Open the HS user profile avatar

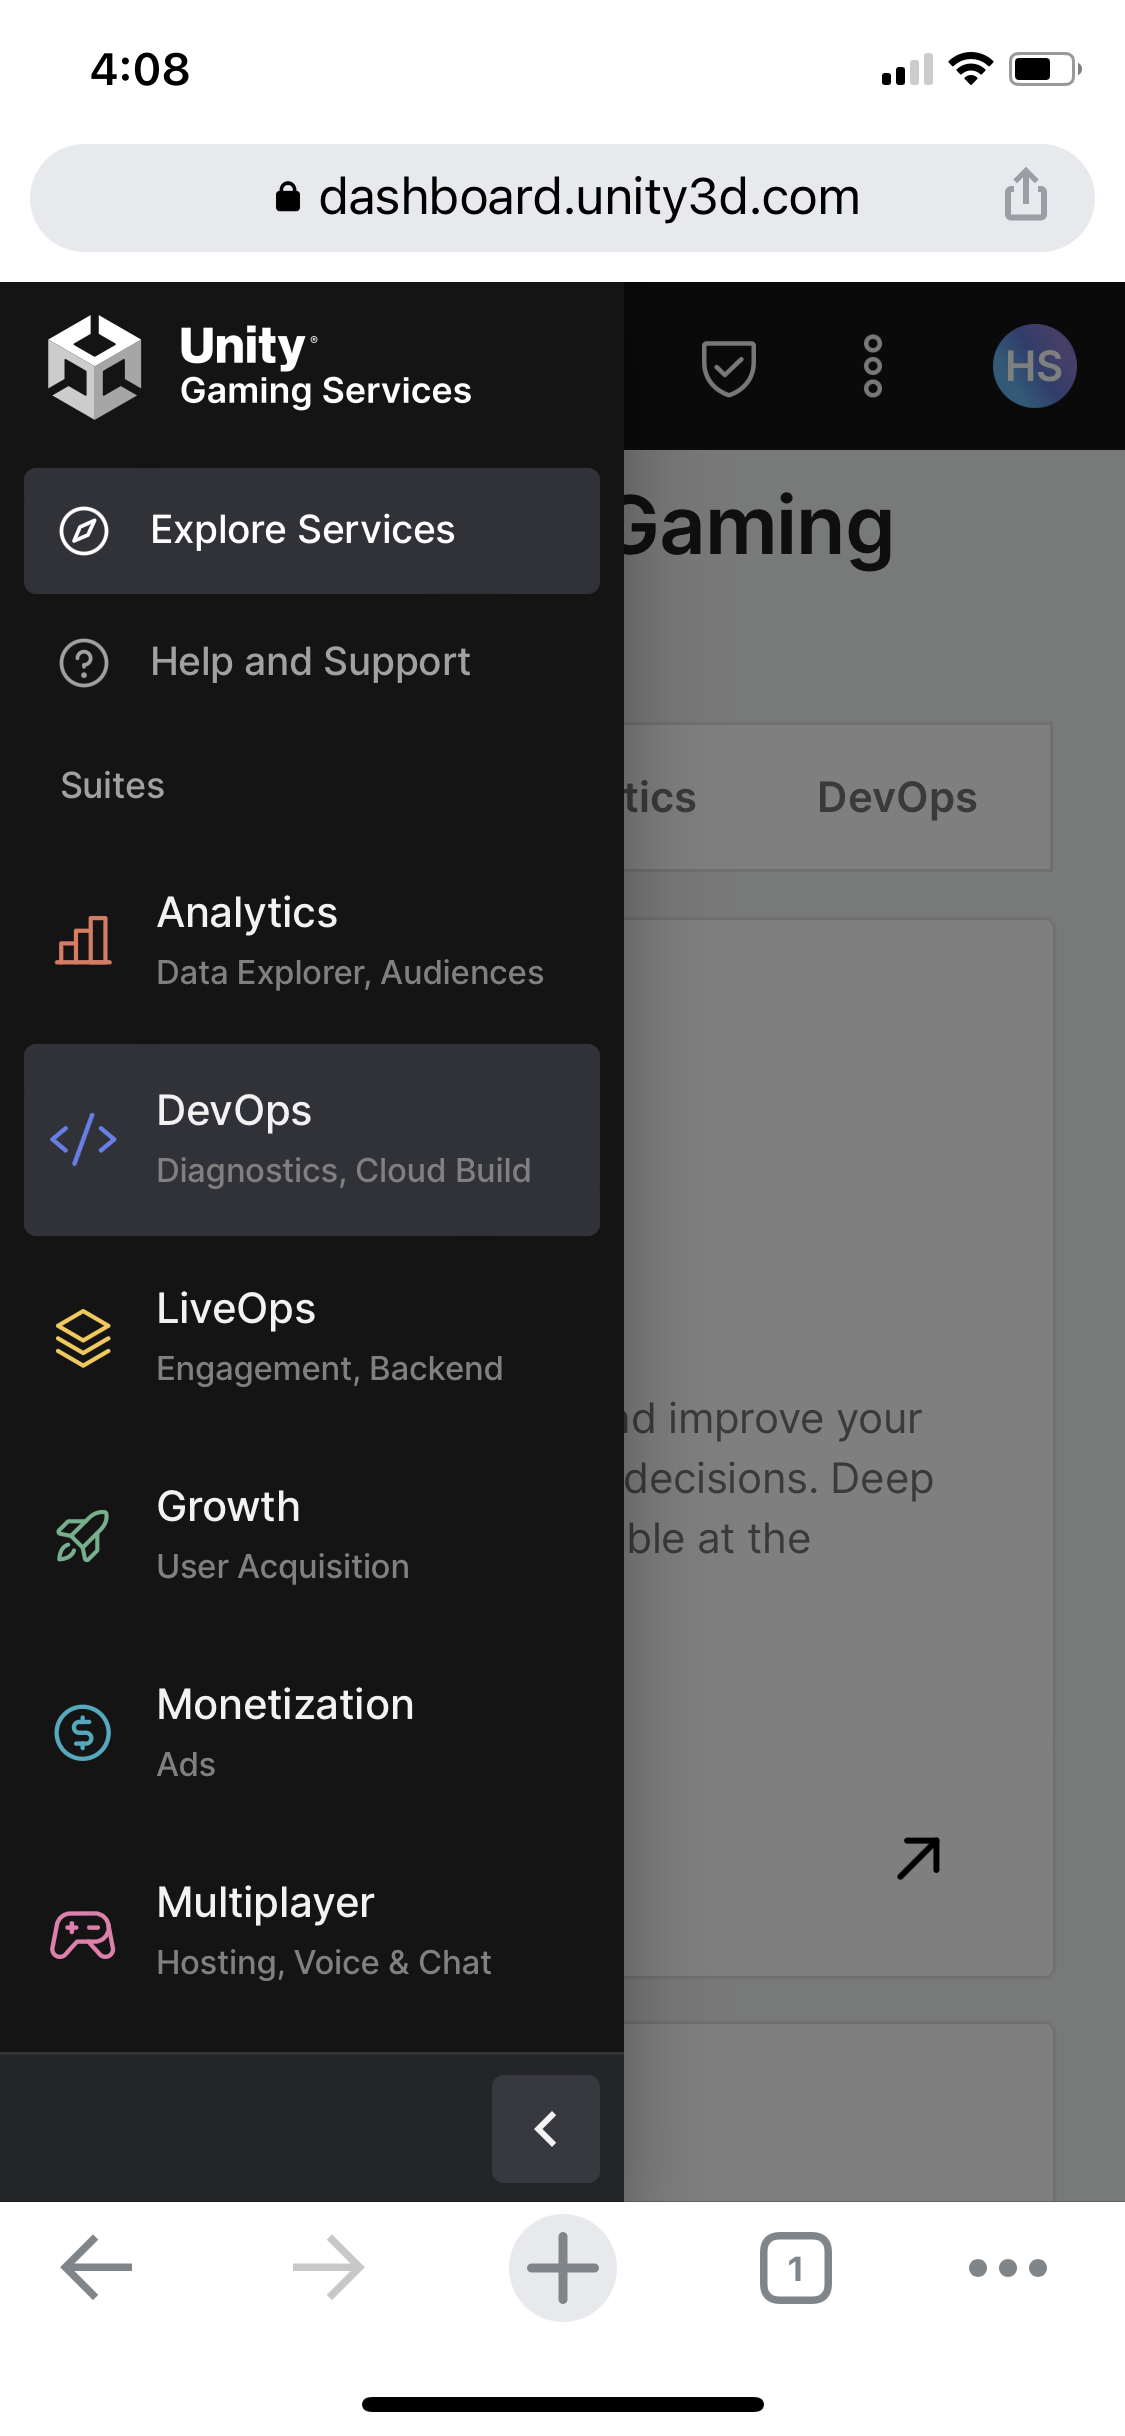1034,366
